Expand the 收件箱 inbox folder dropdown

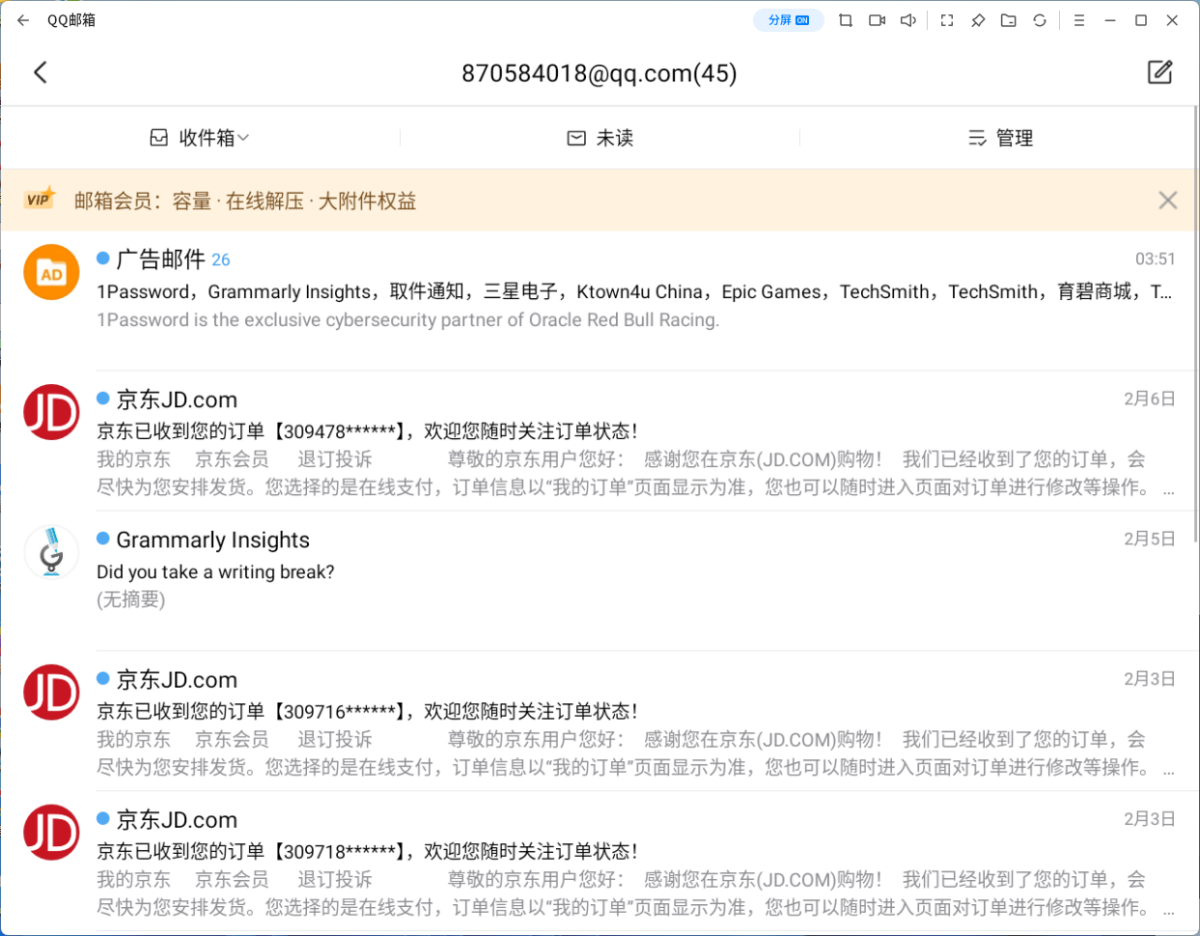[x=200, y=138]
